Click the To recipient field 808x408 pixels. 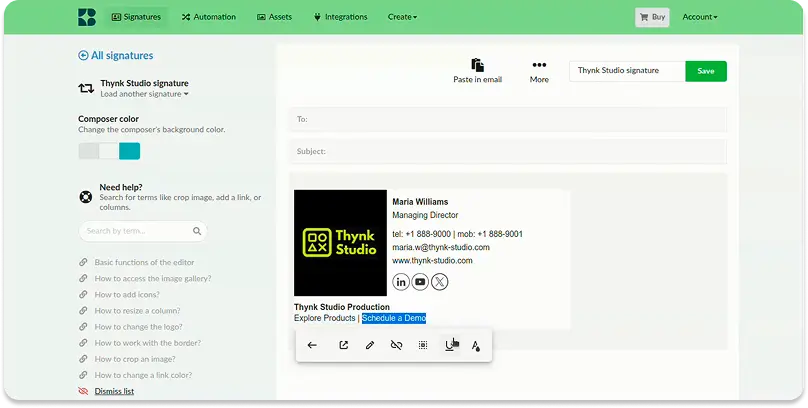508,119
